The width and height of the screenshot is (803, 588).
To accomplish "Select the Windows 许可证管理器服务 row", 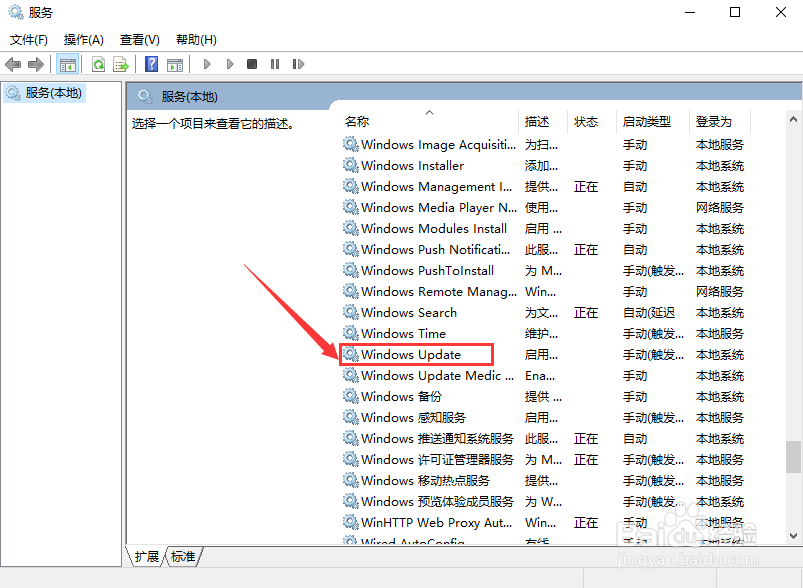I will tap(543, 459).
